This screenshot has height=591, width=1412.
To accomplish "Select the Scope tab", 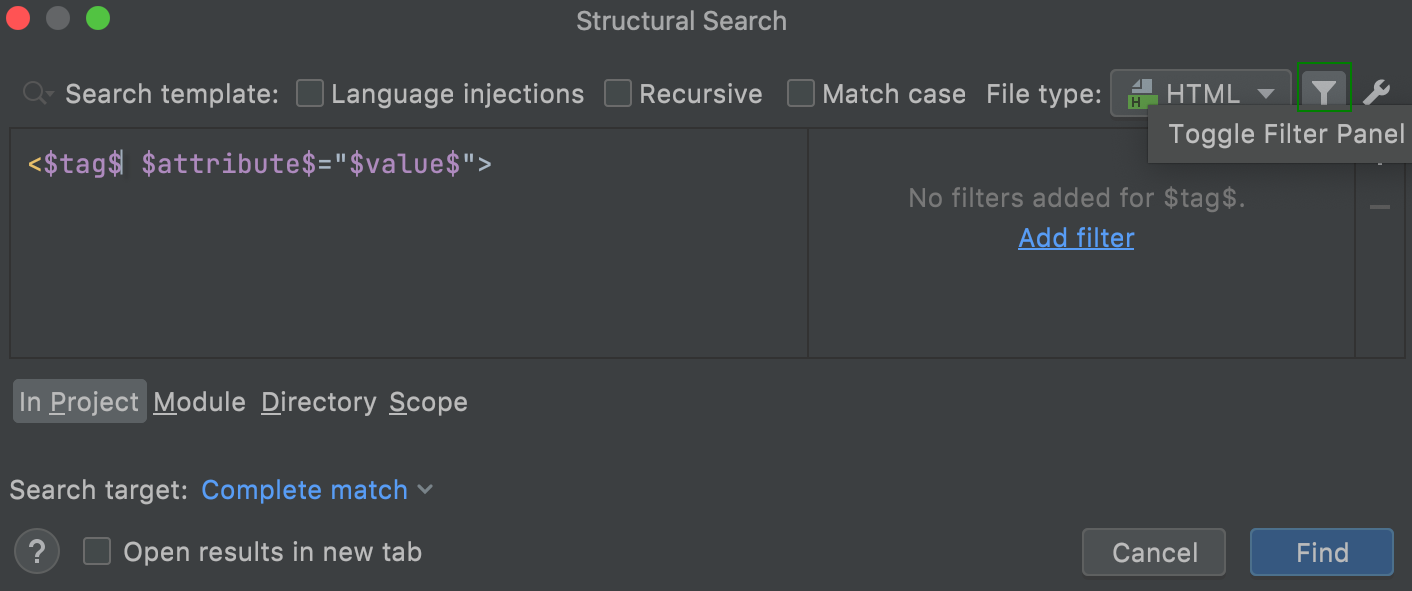I will coord(429,402).
